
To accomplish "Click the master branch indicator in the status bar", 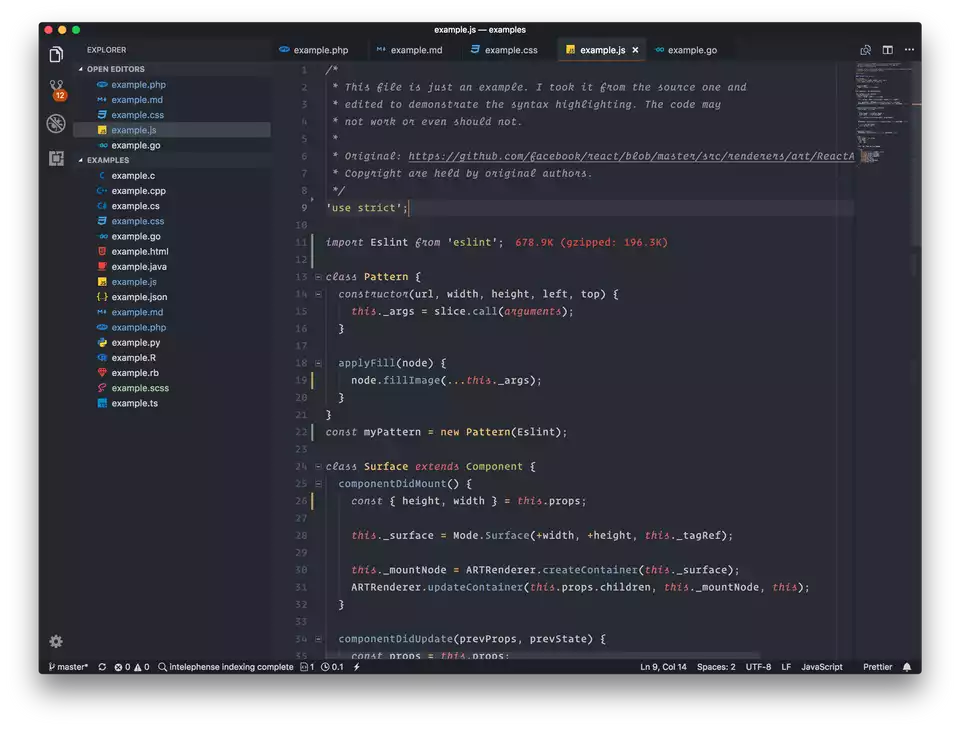I will [68, 667].
